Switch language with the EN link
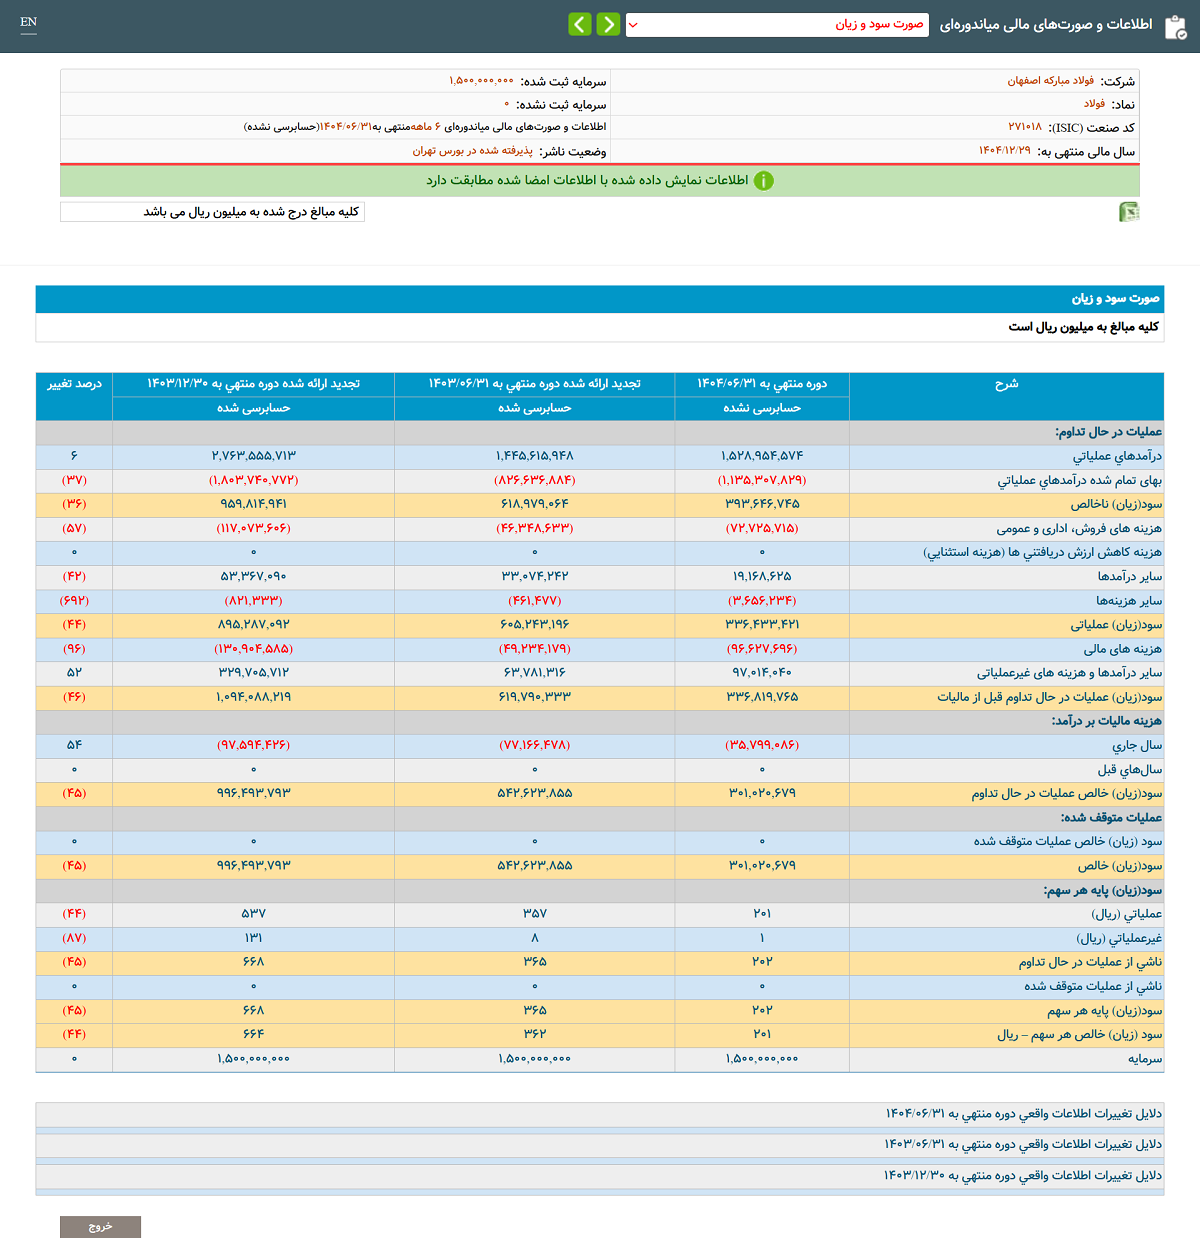The width and height of the screenshot is (1200, 1238). pyautogui.click(x=28, y=22)
